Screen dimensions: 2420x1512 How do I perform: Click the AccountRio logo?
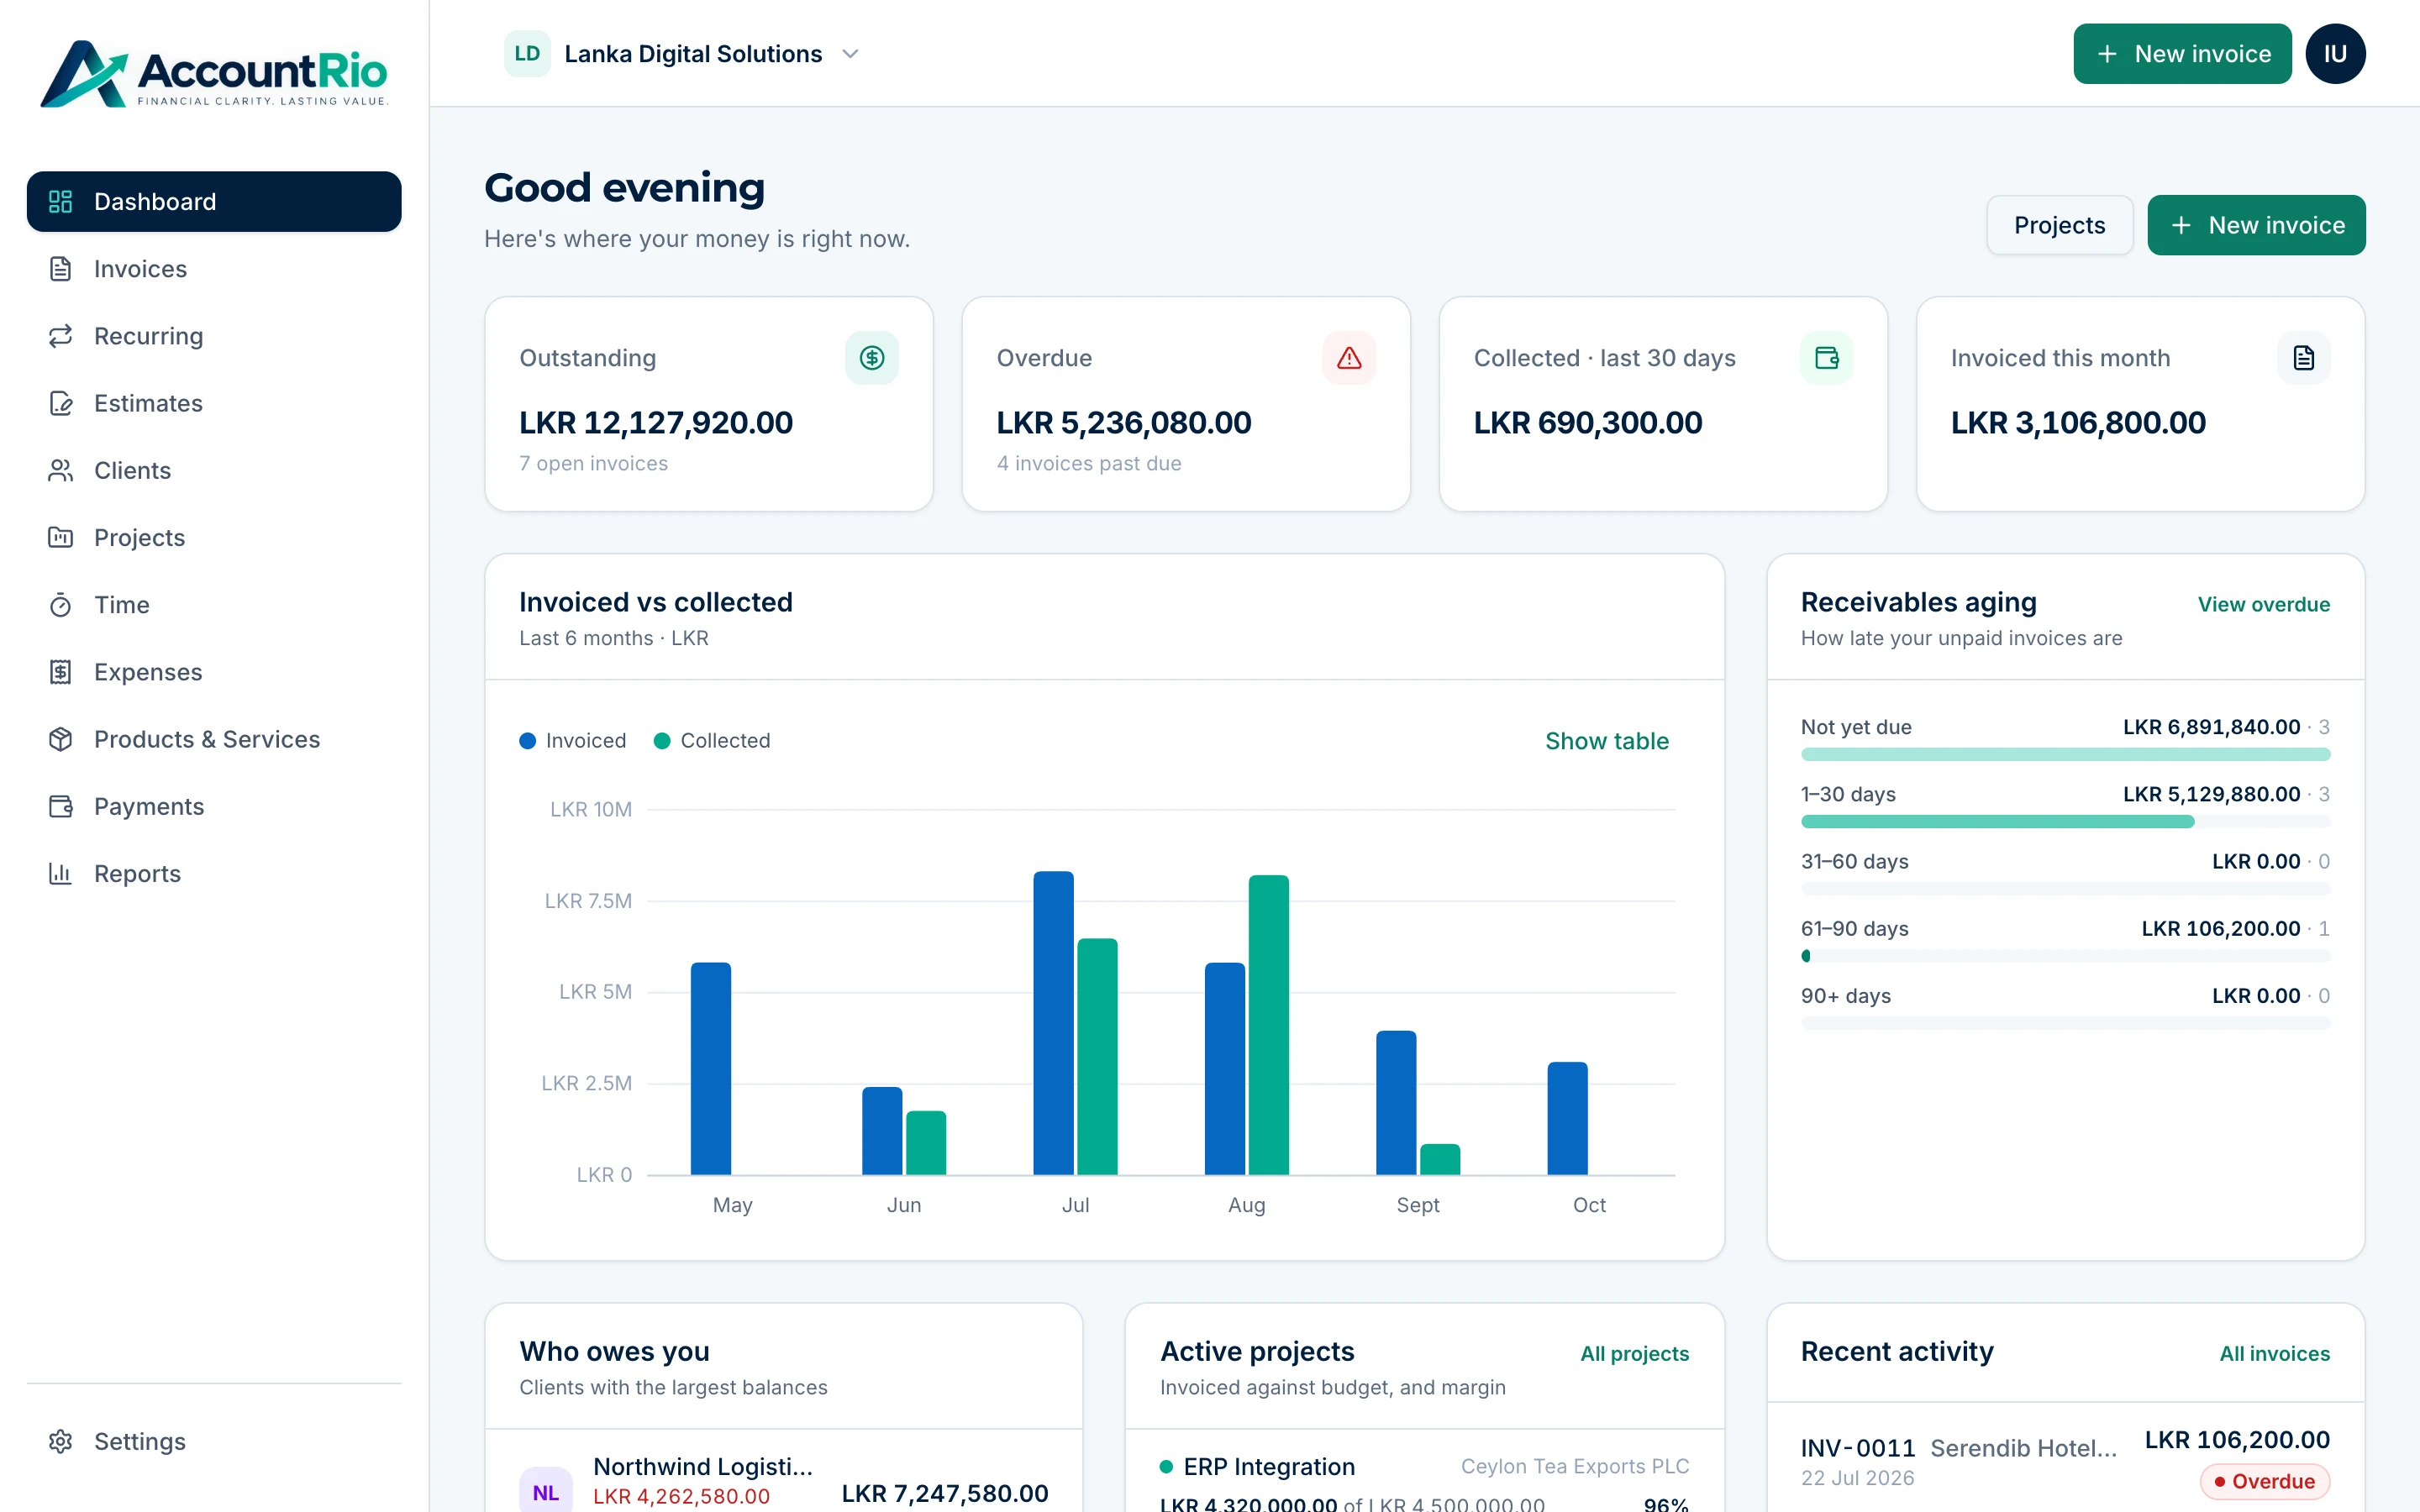coord(214,73)
